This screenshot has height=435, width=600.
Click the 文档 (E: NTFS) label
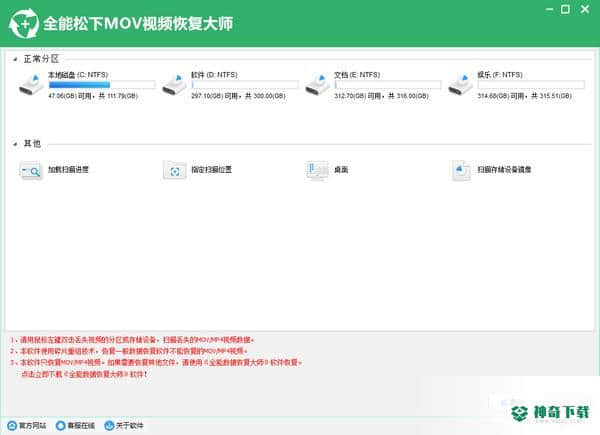357,75
